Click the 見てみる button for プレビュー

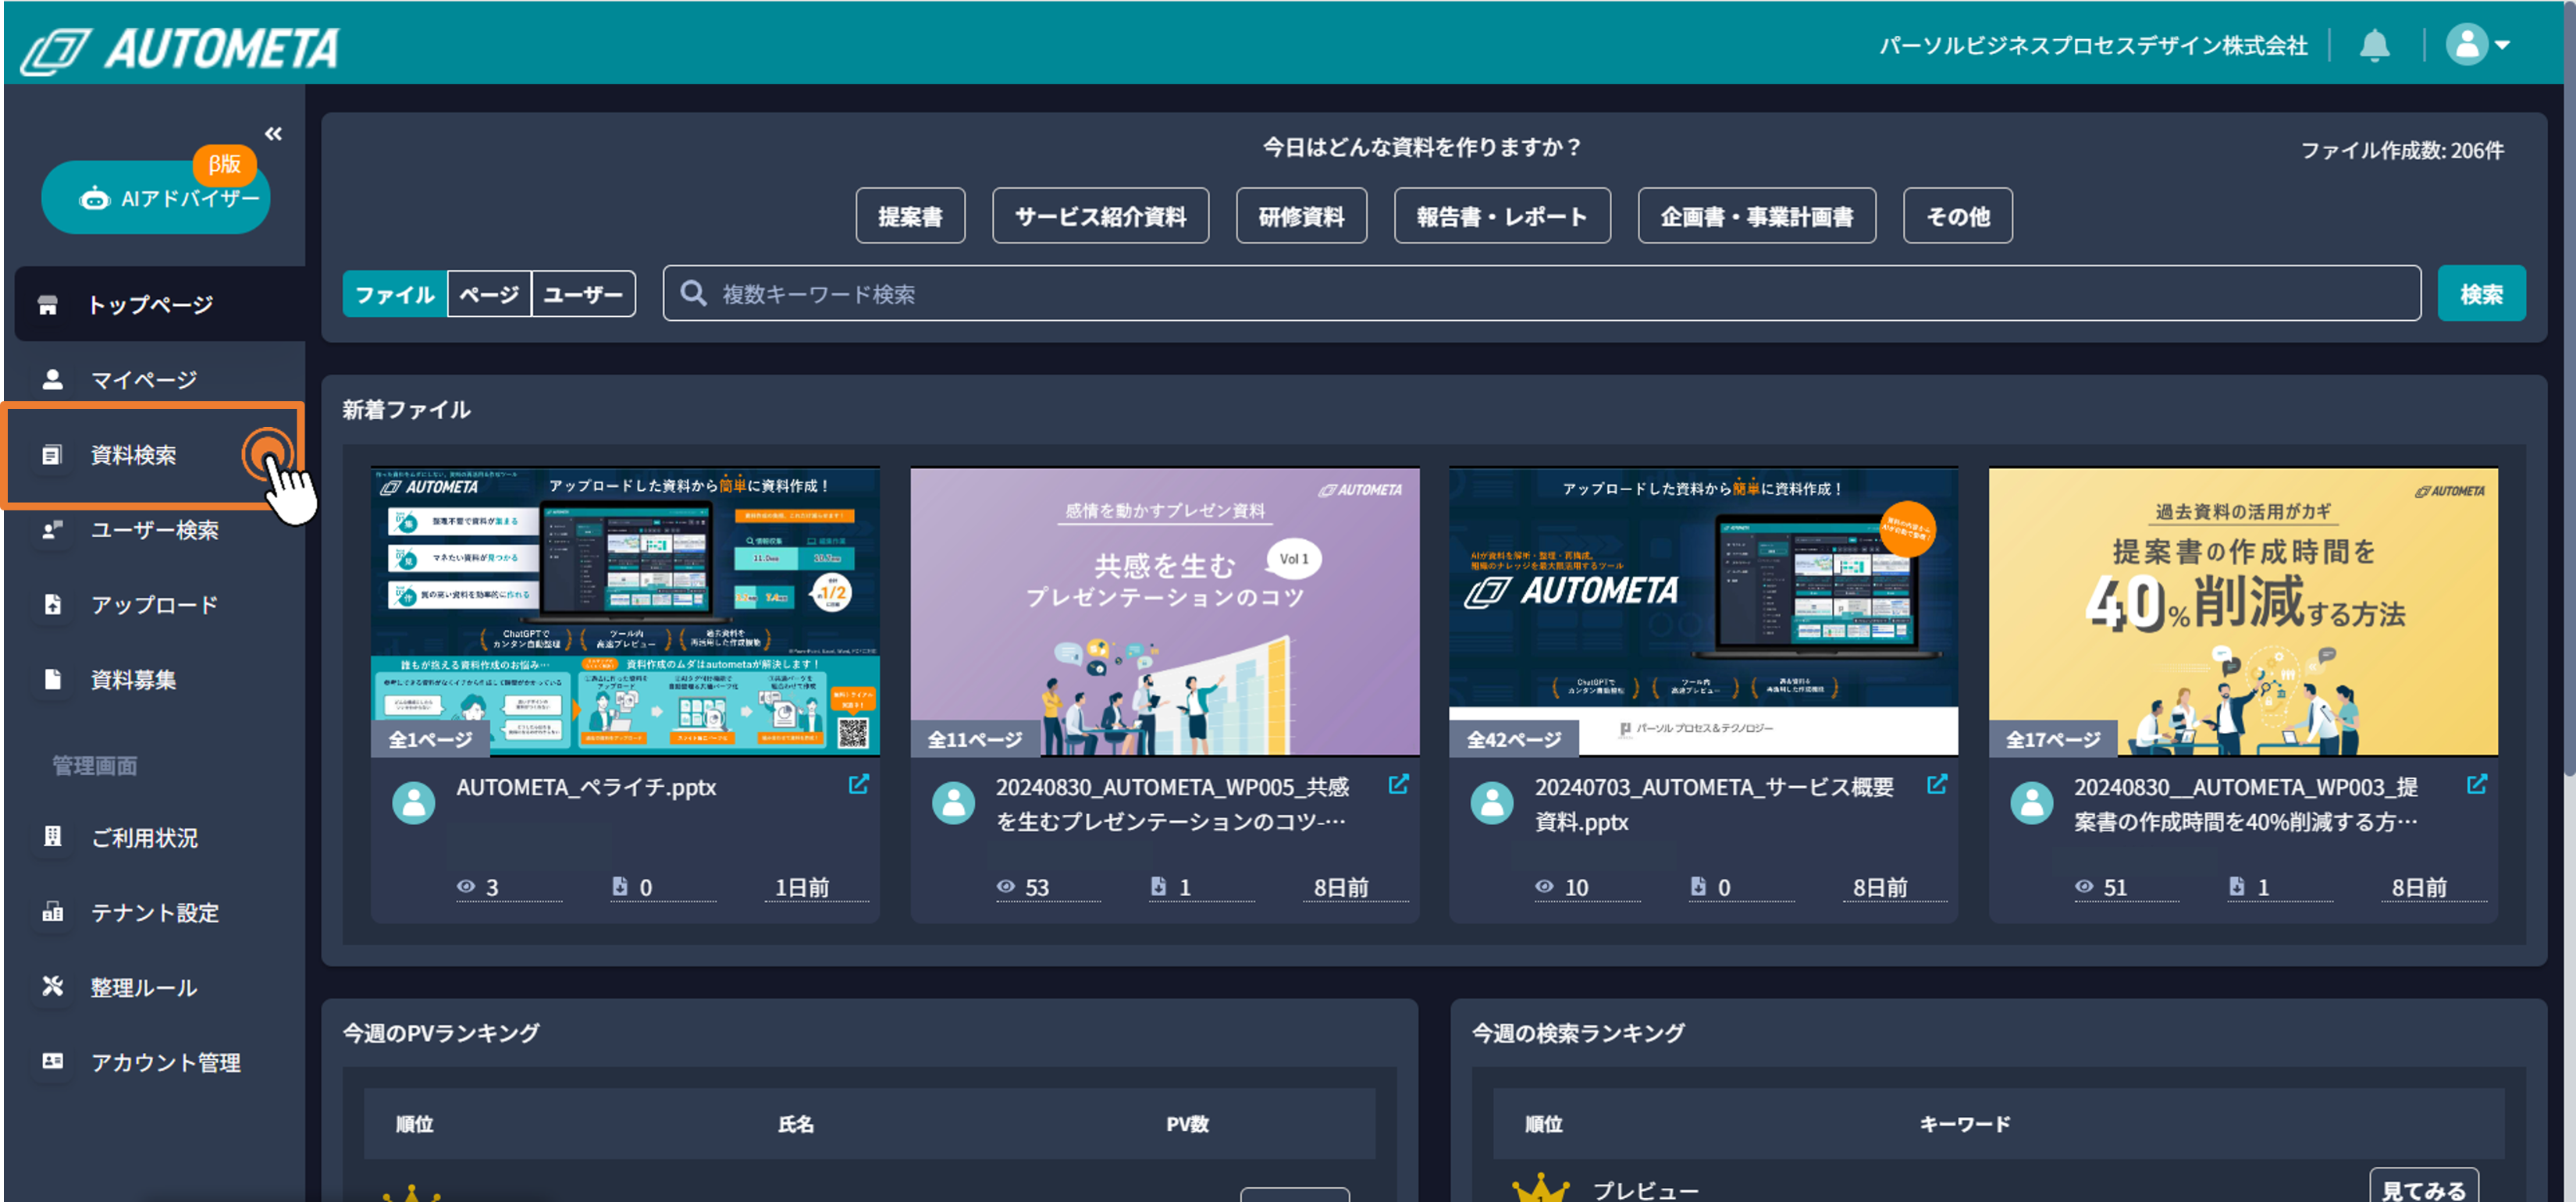coord(2423,1187)
